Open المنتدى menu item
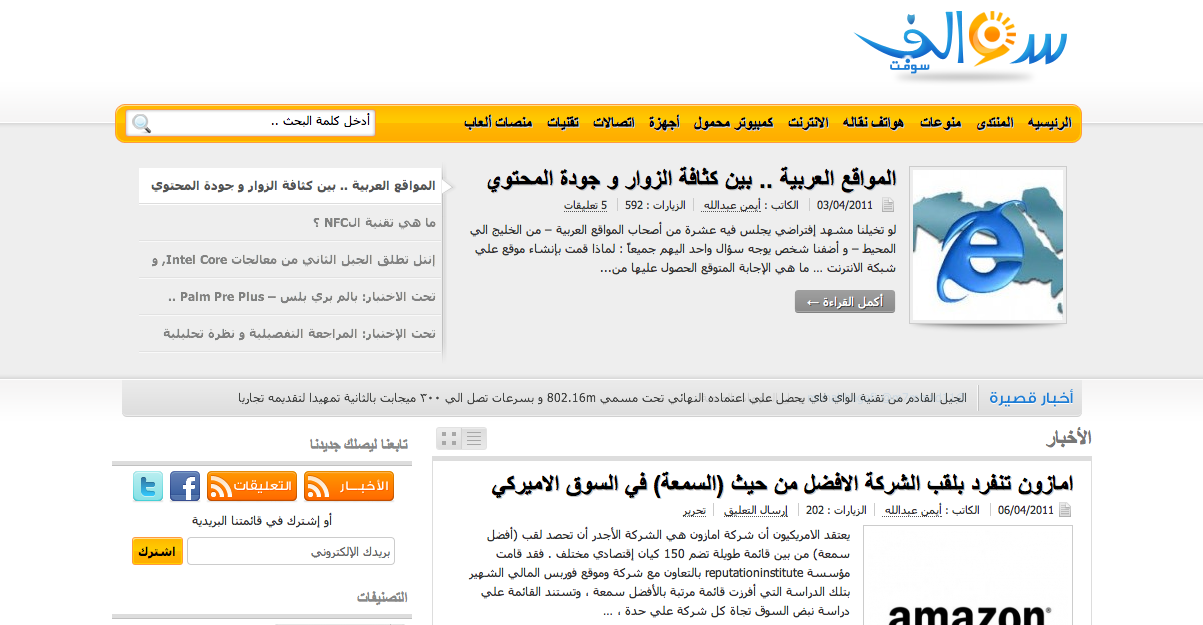 (994, 123)
